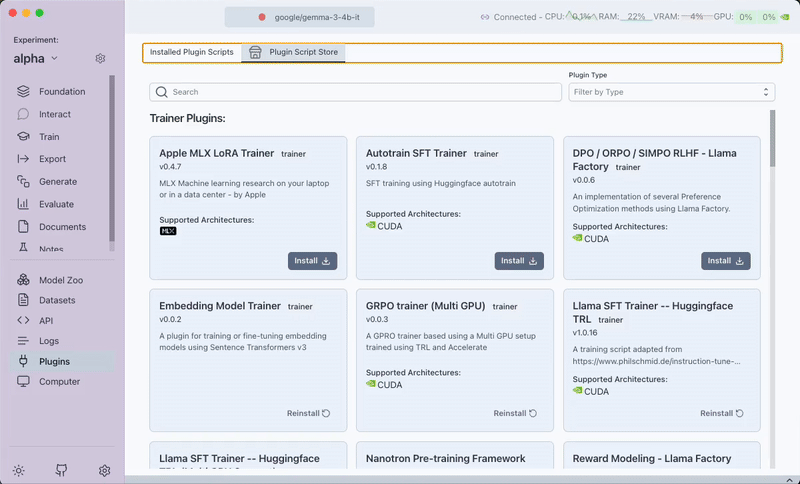This screenshot has height=484, width=800.
Task: Open the Datasets page
Action: point(57,300)
